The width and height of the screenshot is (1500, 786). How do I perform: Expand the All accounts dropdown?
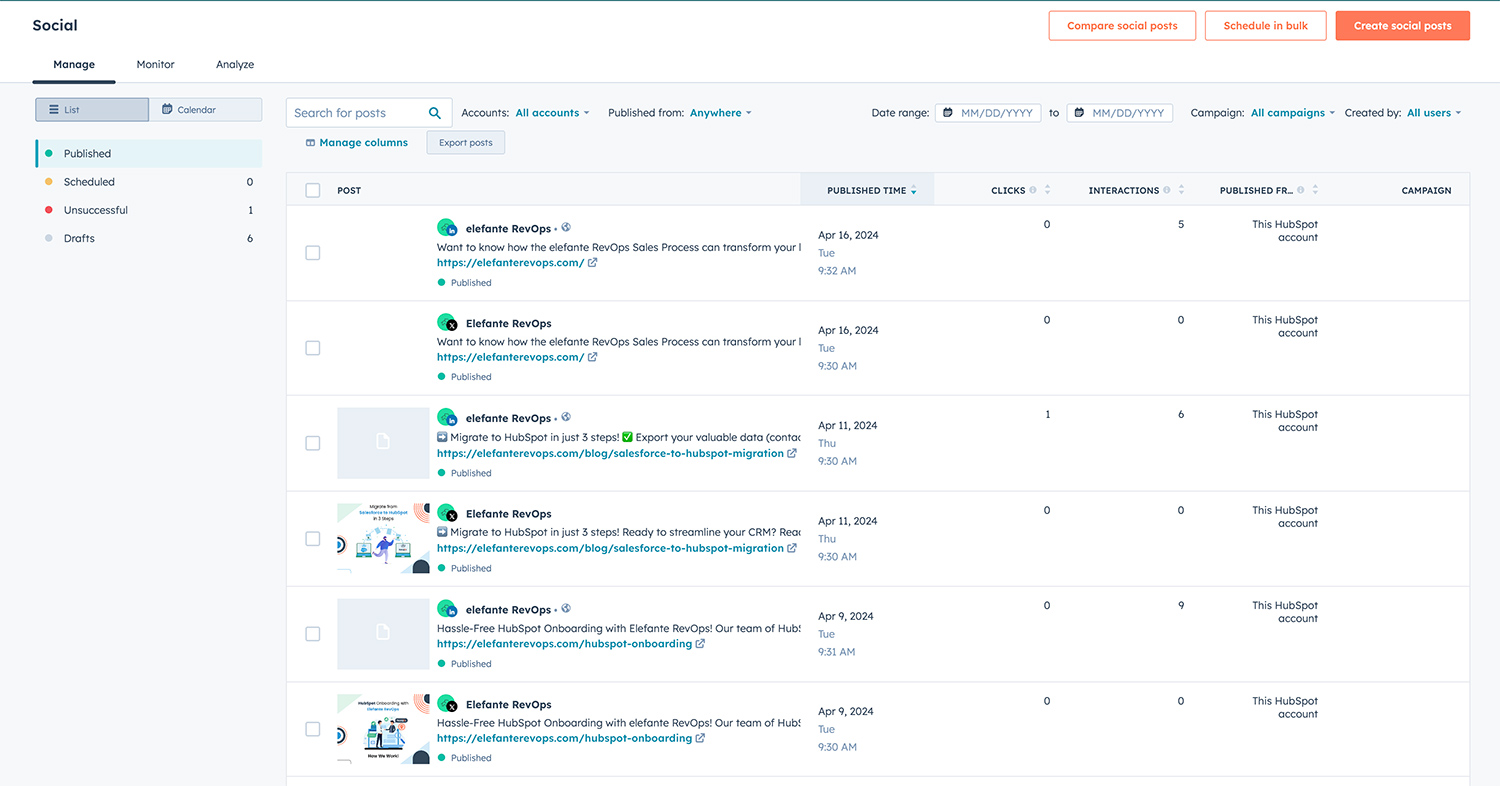(x=552, y=113)
